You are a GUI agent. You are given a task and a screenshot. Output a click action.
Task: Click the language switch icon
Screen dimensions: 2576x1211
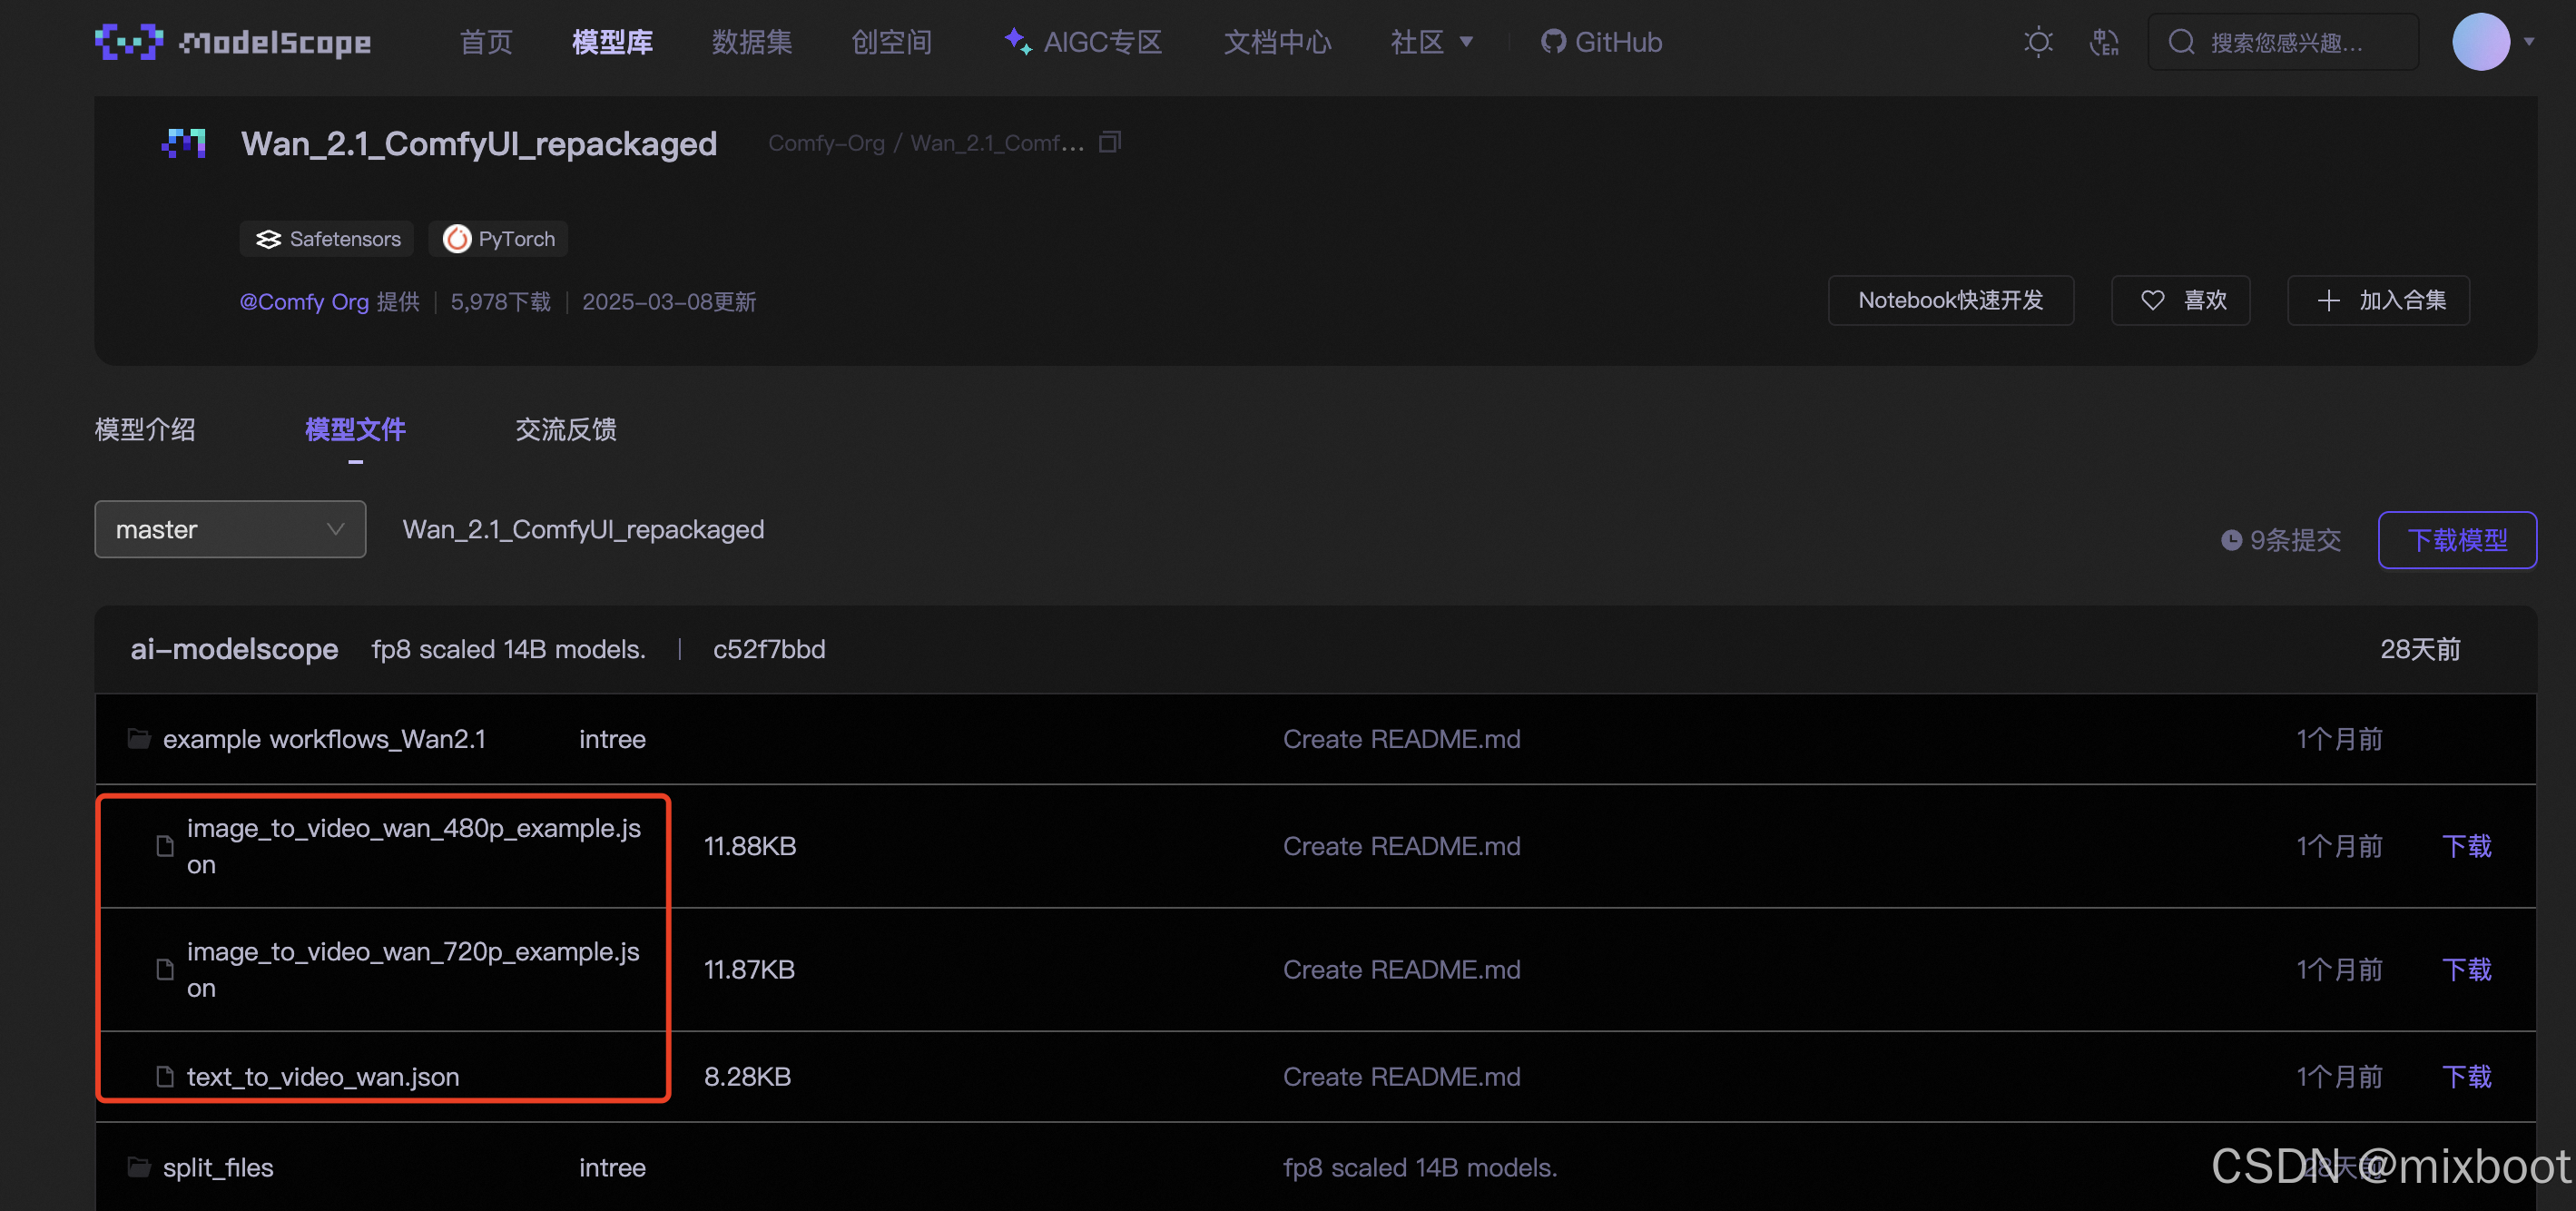pos(2104,42)
